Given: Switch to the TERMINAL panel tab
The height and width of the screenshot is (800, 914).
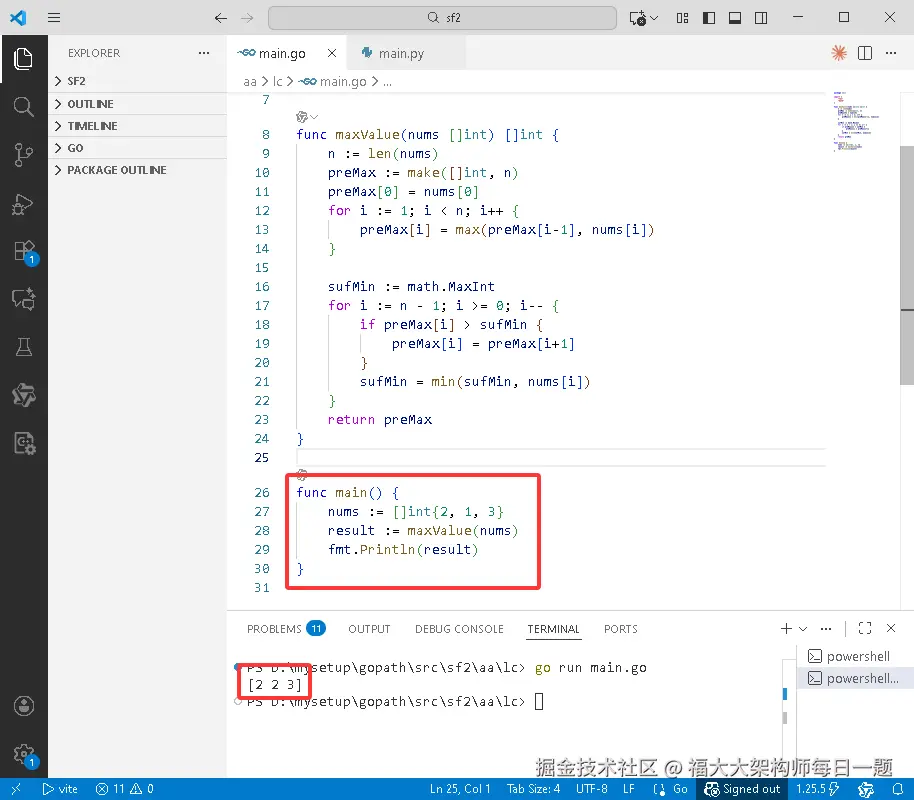Looking at the screenshot, I should tap(553, 629).
